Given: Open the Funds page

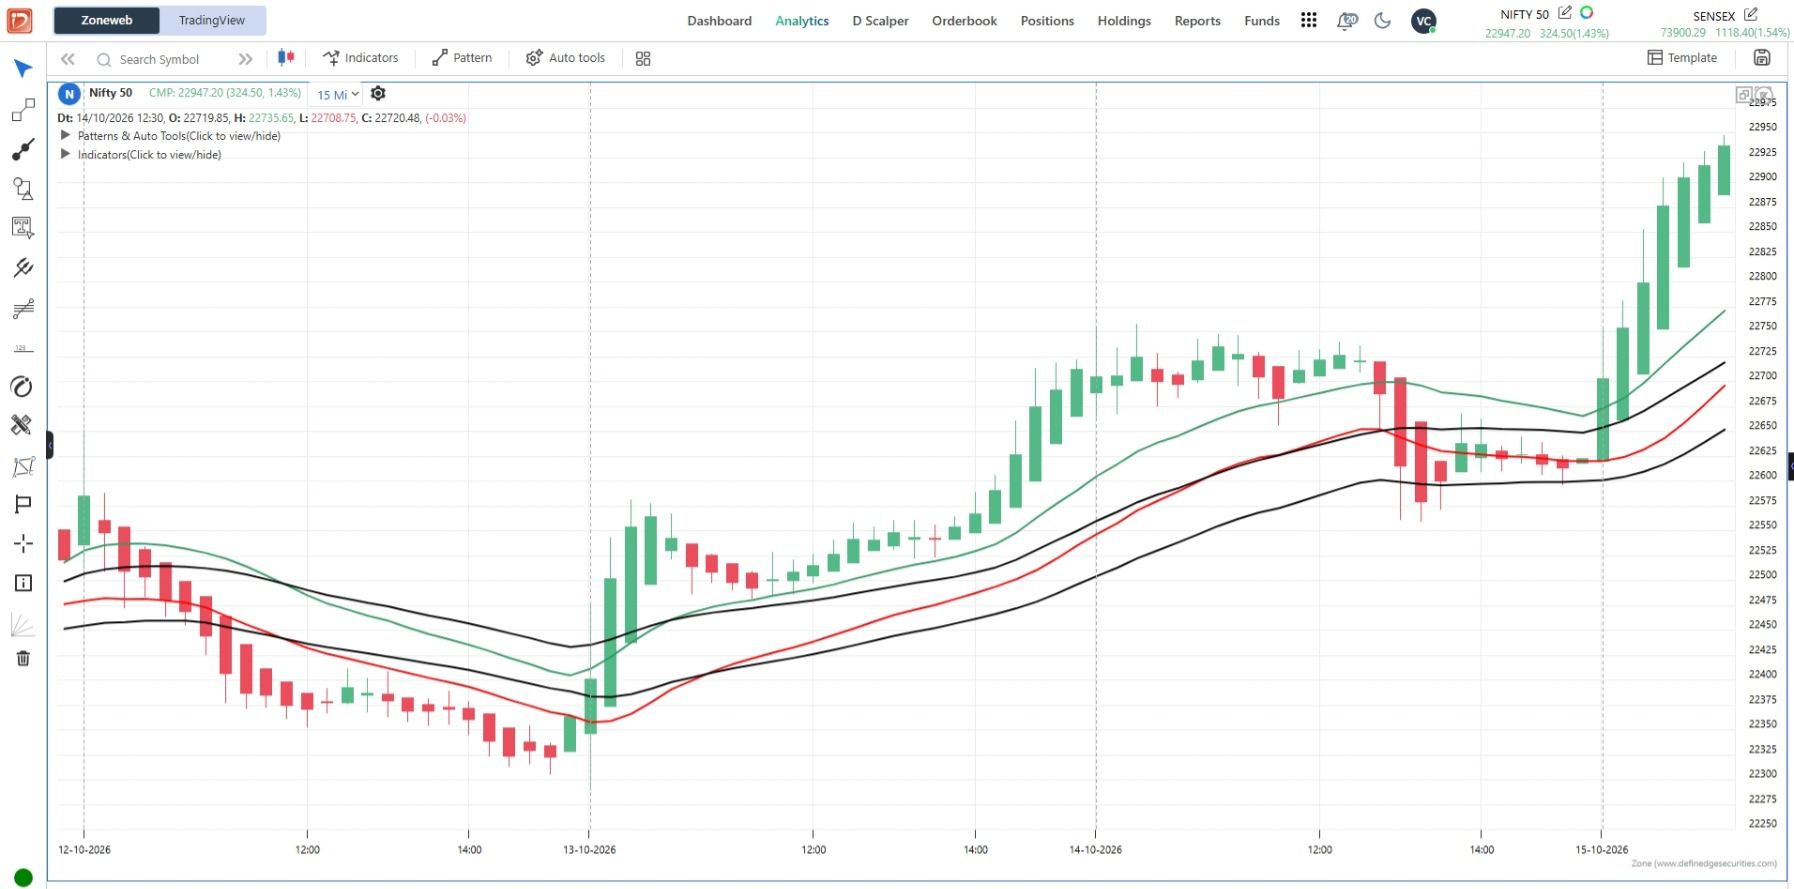Looking at the screenshot, I should [x=1262, y=21].
